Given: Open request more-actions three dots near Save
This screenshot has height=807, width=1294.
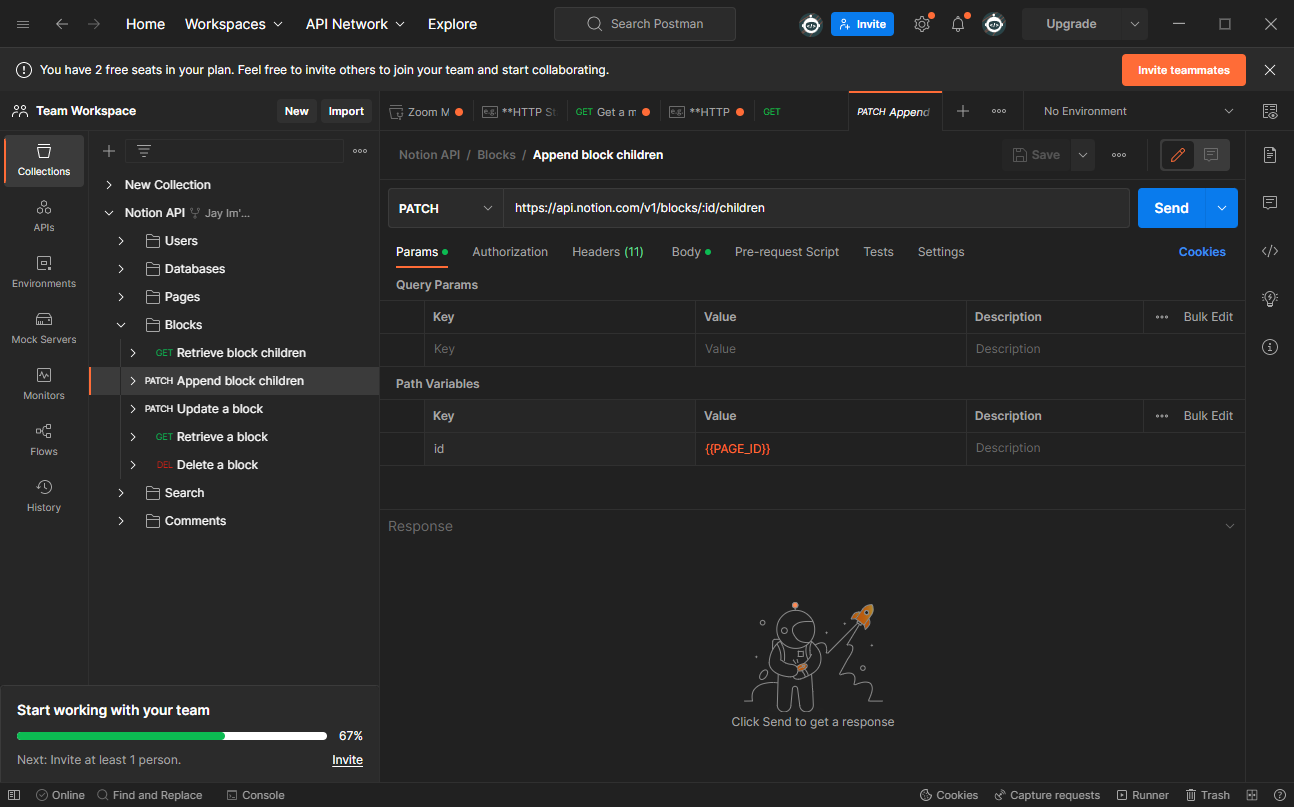Looking at the screenshot, I should coord(1119,155).
